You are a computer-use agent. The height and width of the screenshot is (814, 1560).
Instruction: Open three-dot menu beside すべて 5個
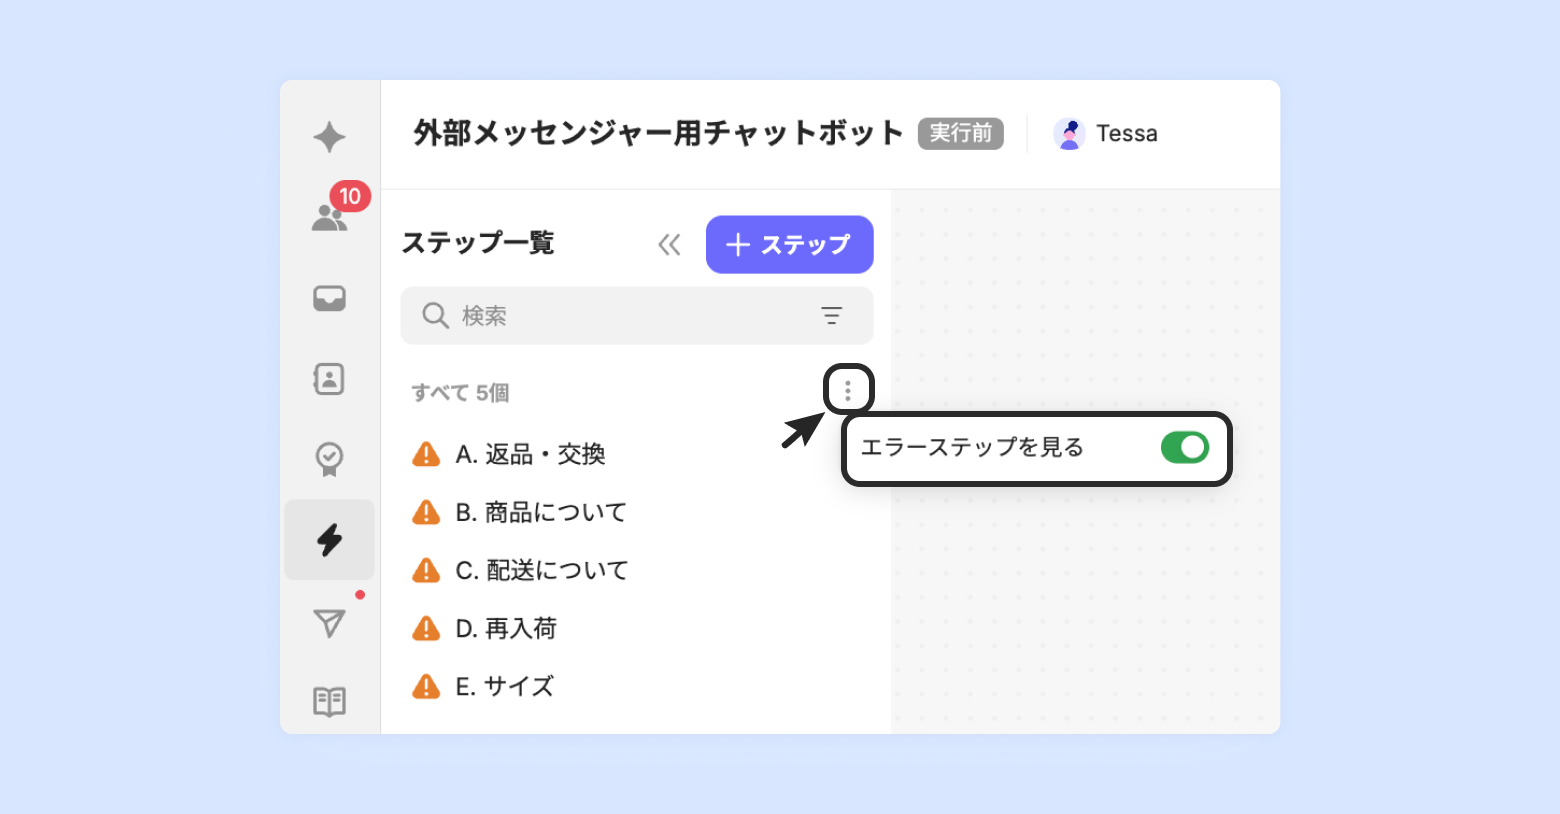(x=848, y=390)
